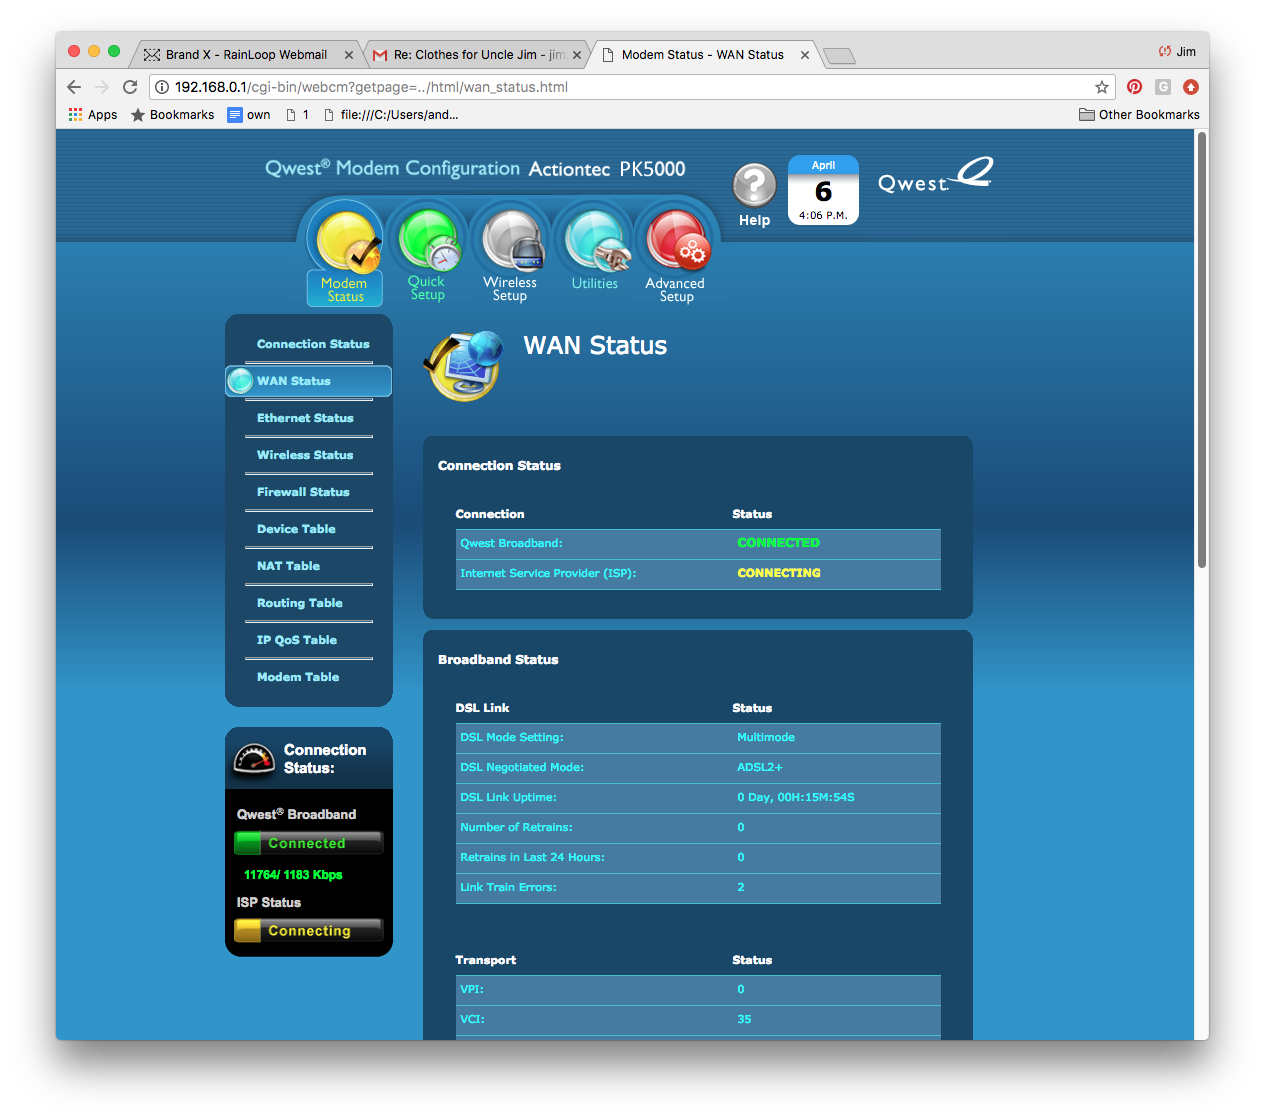Image resolution: width=1265 pixels, height=1120 pixels.
Task: Close the Modem Status browser tab
Action: [805, 55]
